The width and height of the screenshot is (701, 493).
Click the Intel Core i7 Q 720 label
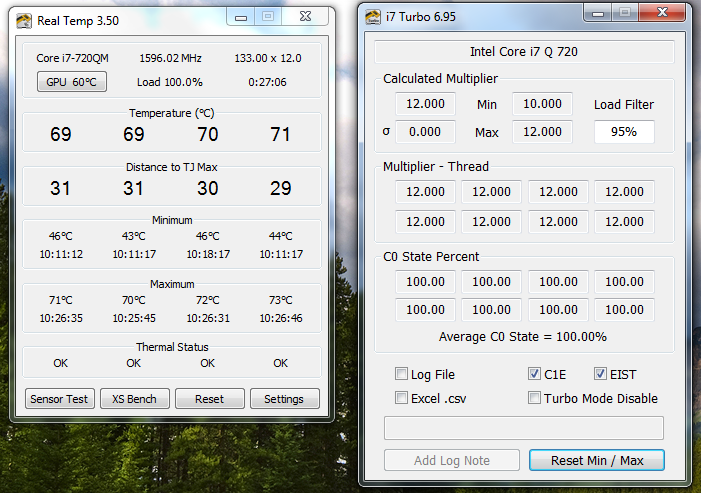pos(524,52)
